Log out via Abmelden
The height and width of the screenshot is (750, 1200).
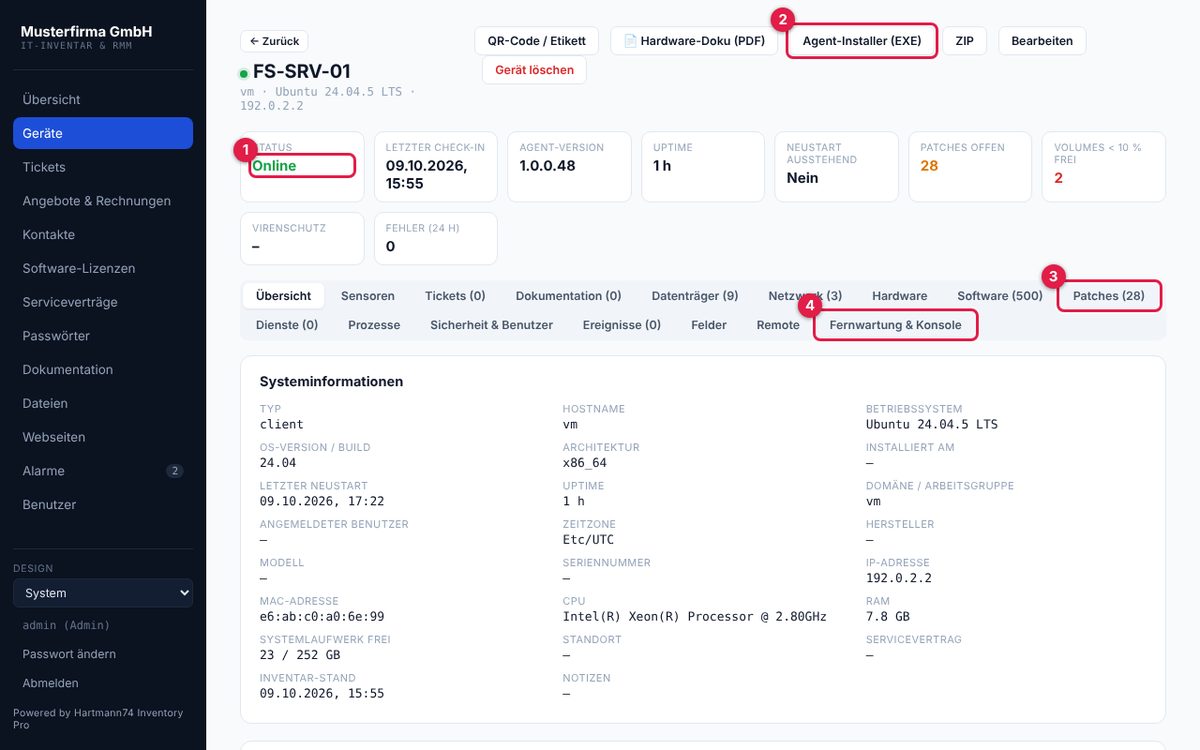[50, 683]
